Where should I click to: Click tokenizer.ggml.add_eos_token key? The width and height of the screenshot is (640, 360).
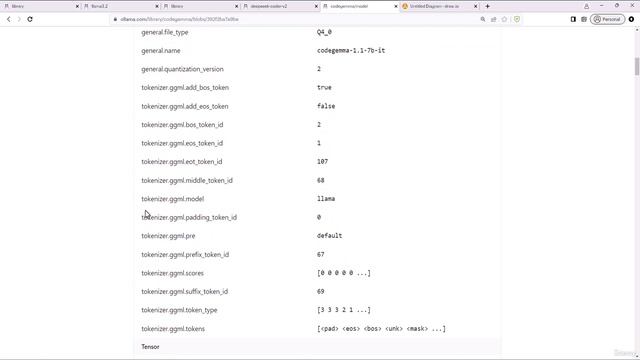click(x=185, y=106)
